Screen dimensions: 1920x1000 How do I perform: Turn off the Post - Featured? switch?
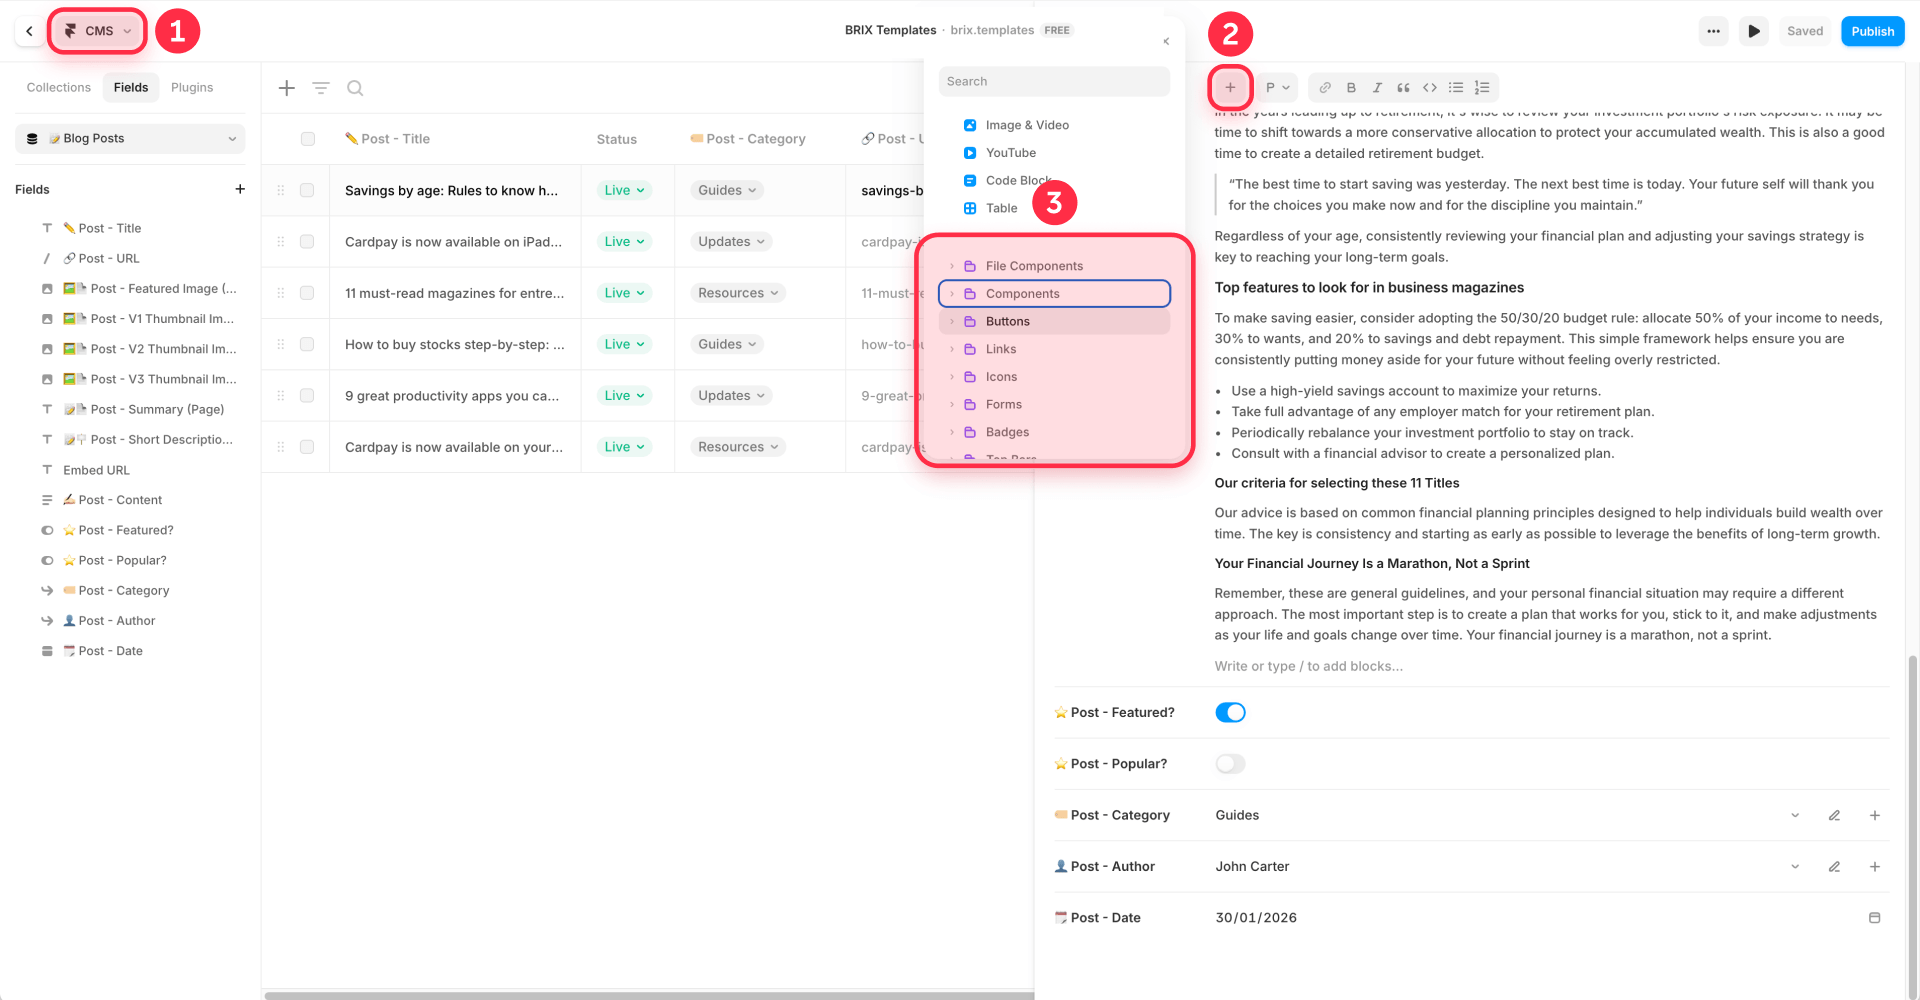click(x=1230, y=713)
